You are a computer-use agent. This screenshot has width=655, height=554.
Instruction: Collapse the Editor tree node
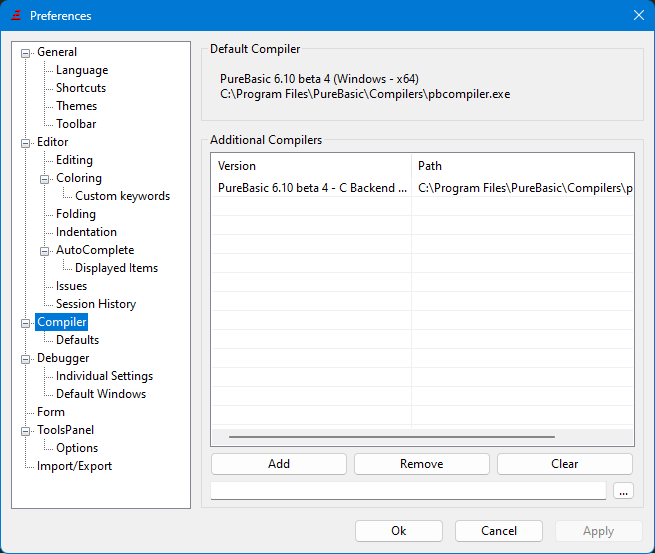click(x=26, y=142)
